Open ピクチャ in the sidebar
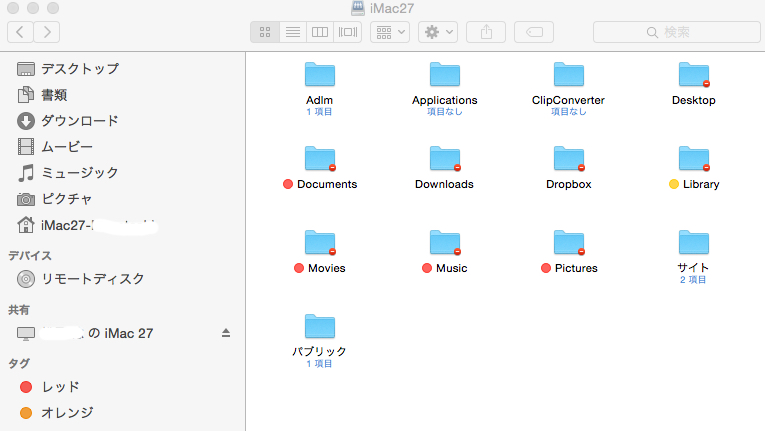This screenshot has width=765, height=431. pyautogui.click(x=55, y=199)
